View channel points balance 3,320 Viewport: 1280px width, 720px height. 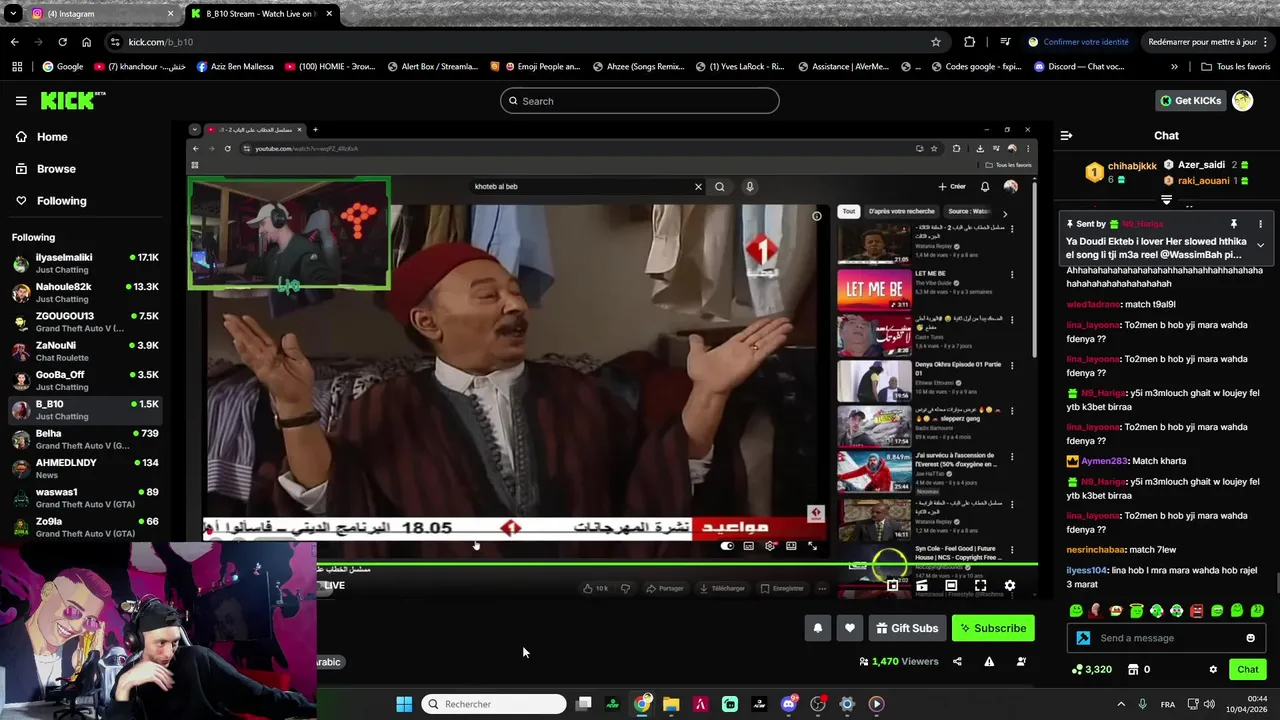1091,669
